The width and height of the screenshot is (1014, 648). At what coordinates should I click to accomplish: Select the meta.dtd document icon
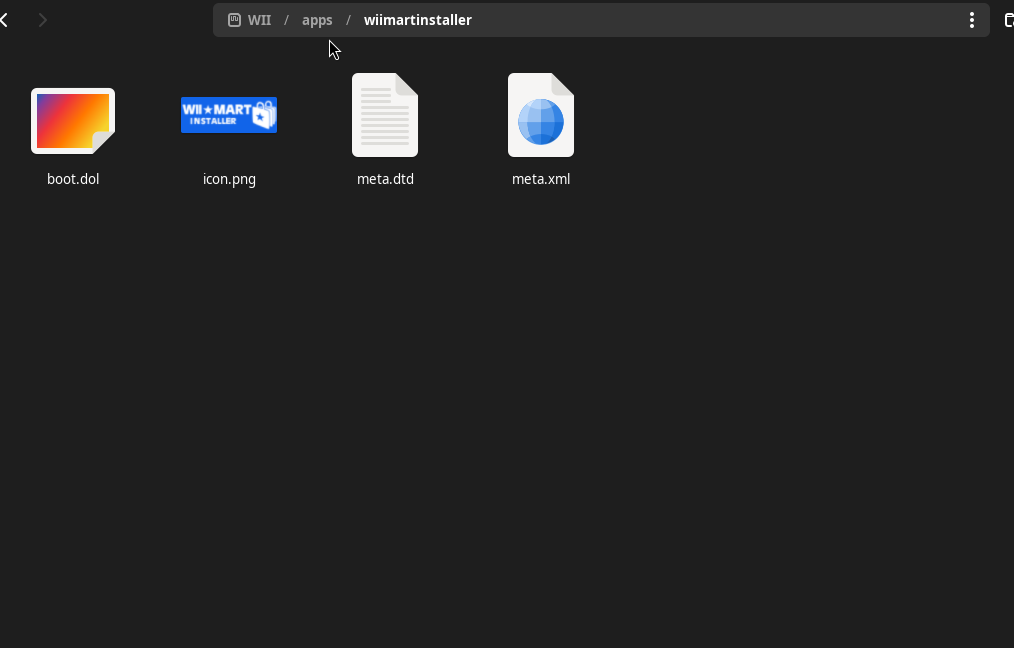pyautogui.click(x=385, y=115)
